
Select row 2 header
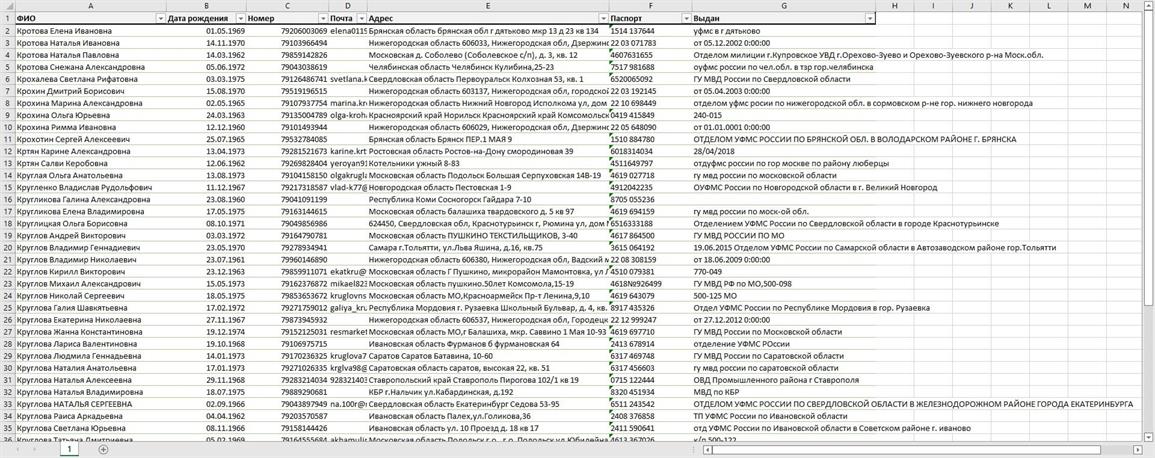7,31
